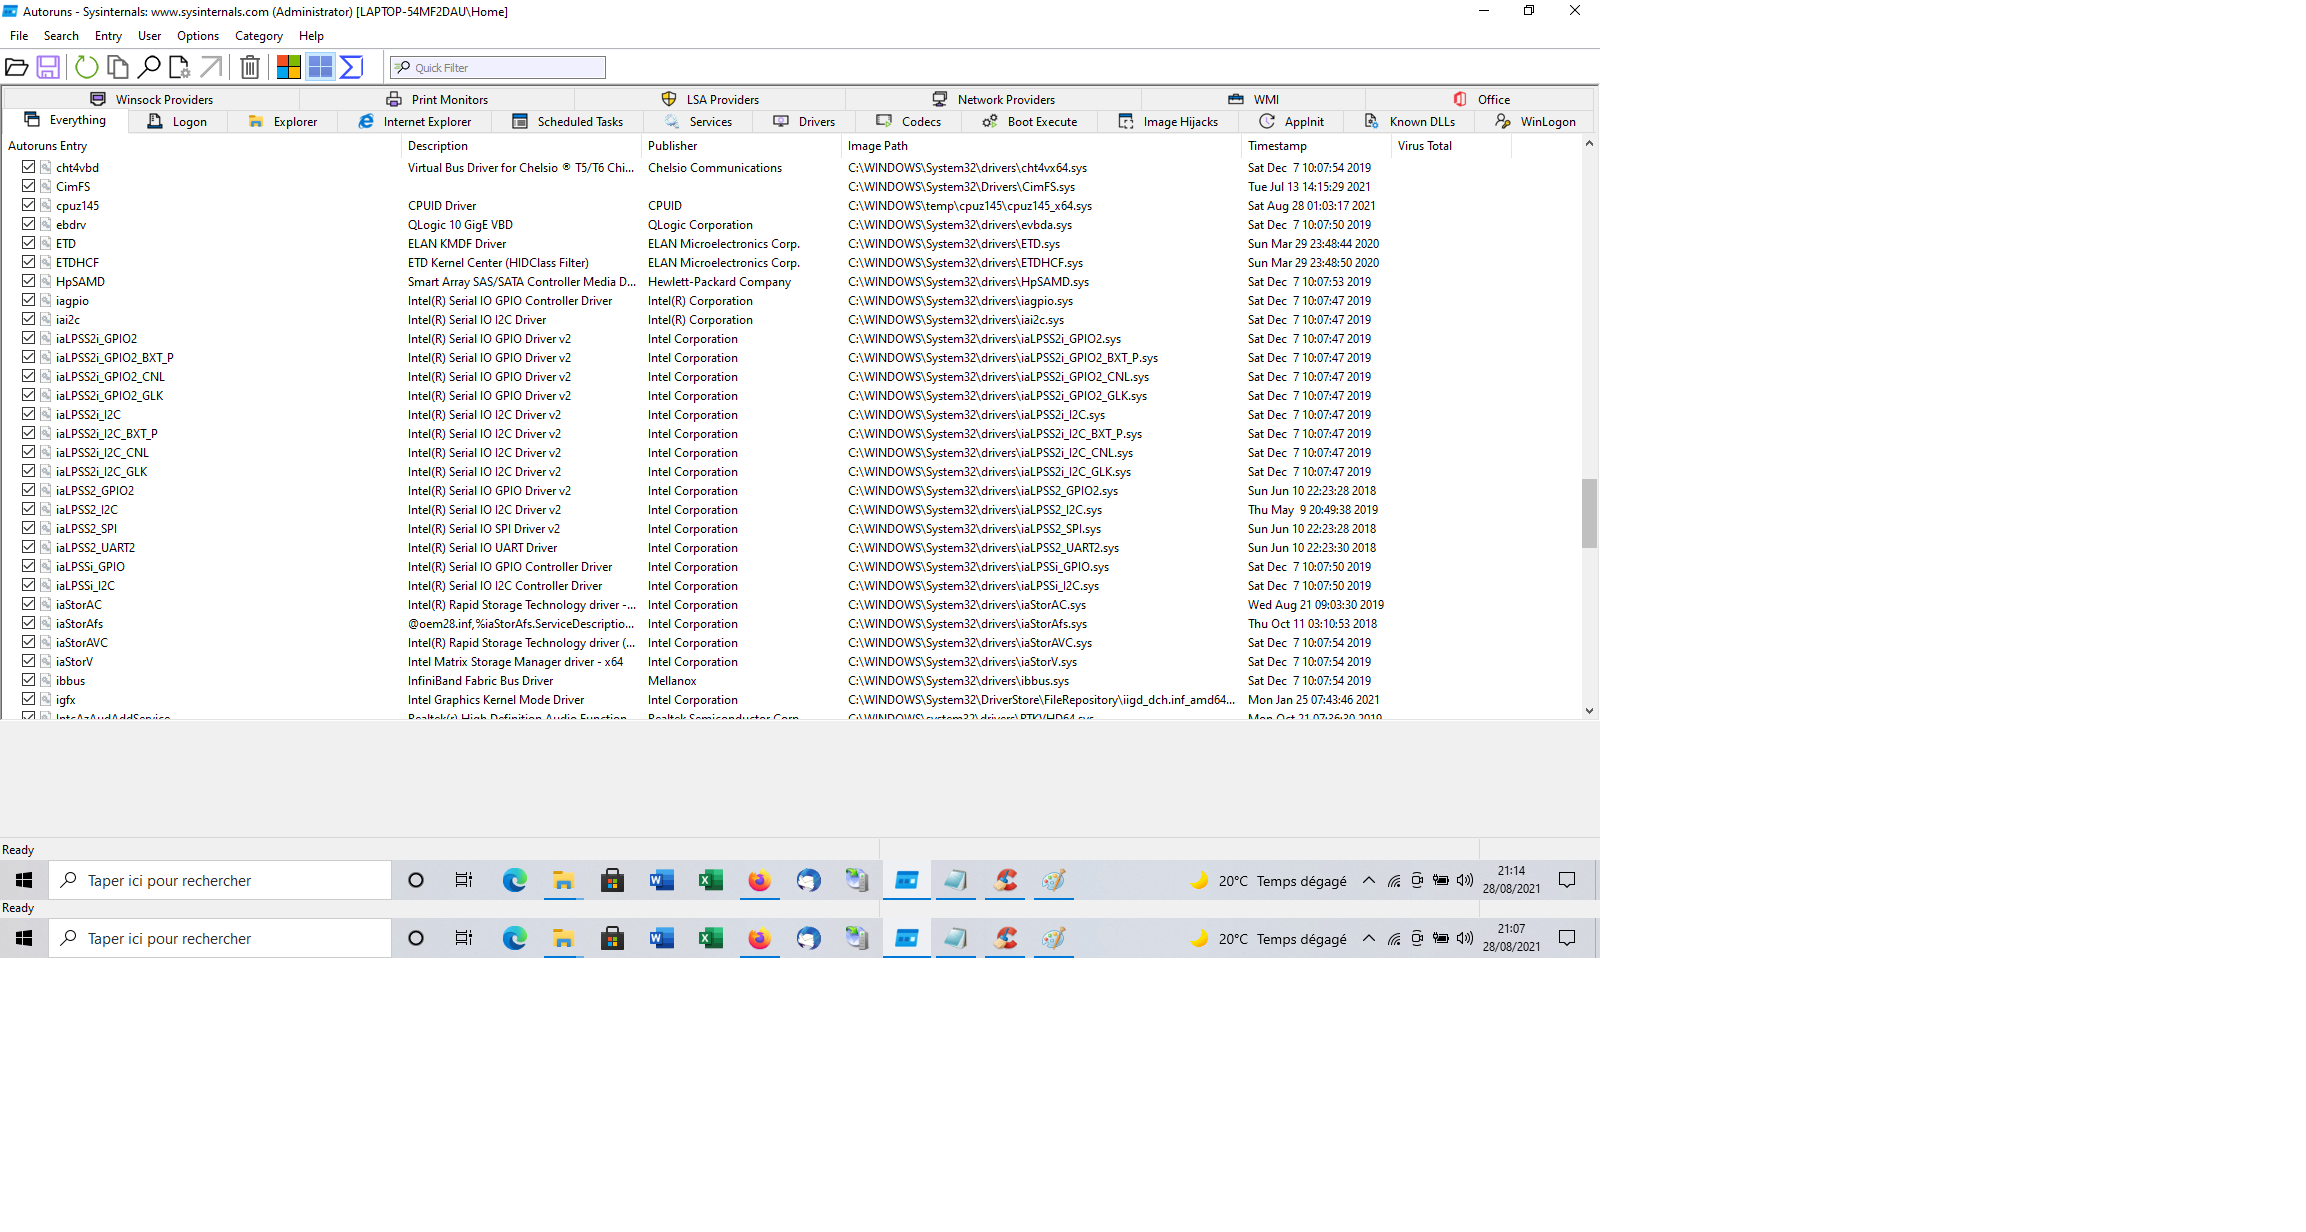Open the Known DLLs tab
This screenshot has height=1232, width=2306.
1410,122
